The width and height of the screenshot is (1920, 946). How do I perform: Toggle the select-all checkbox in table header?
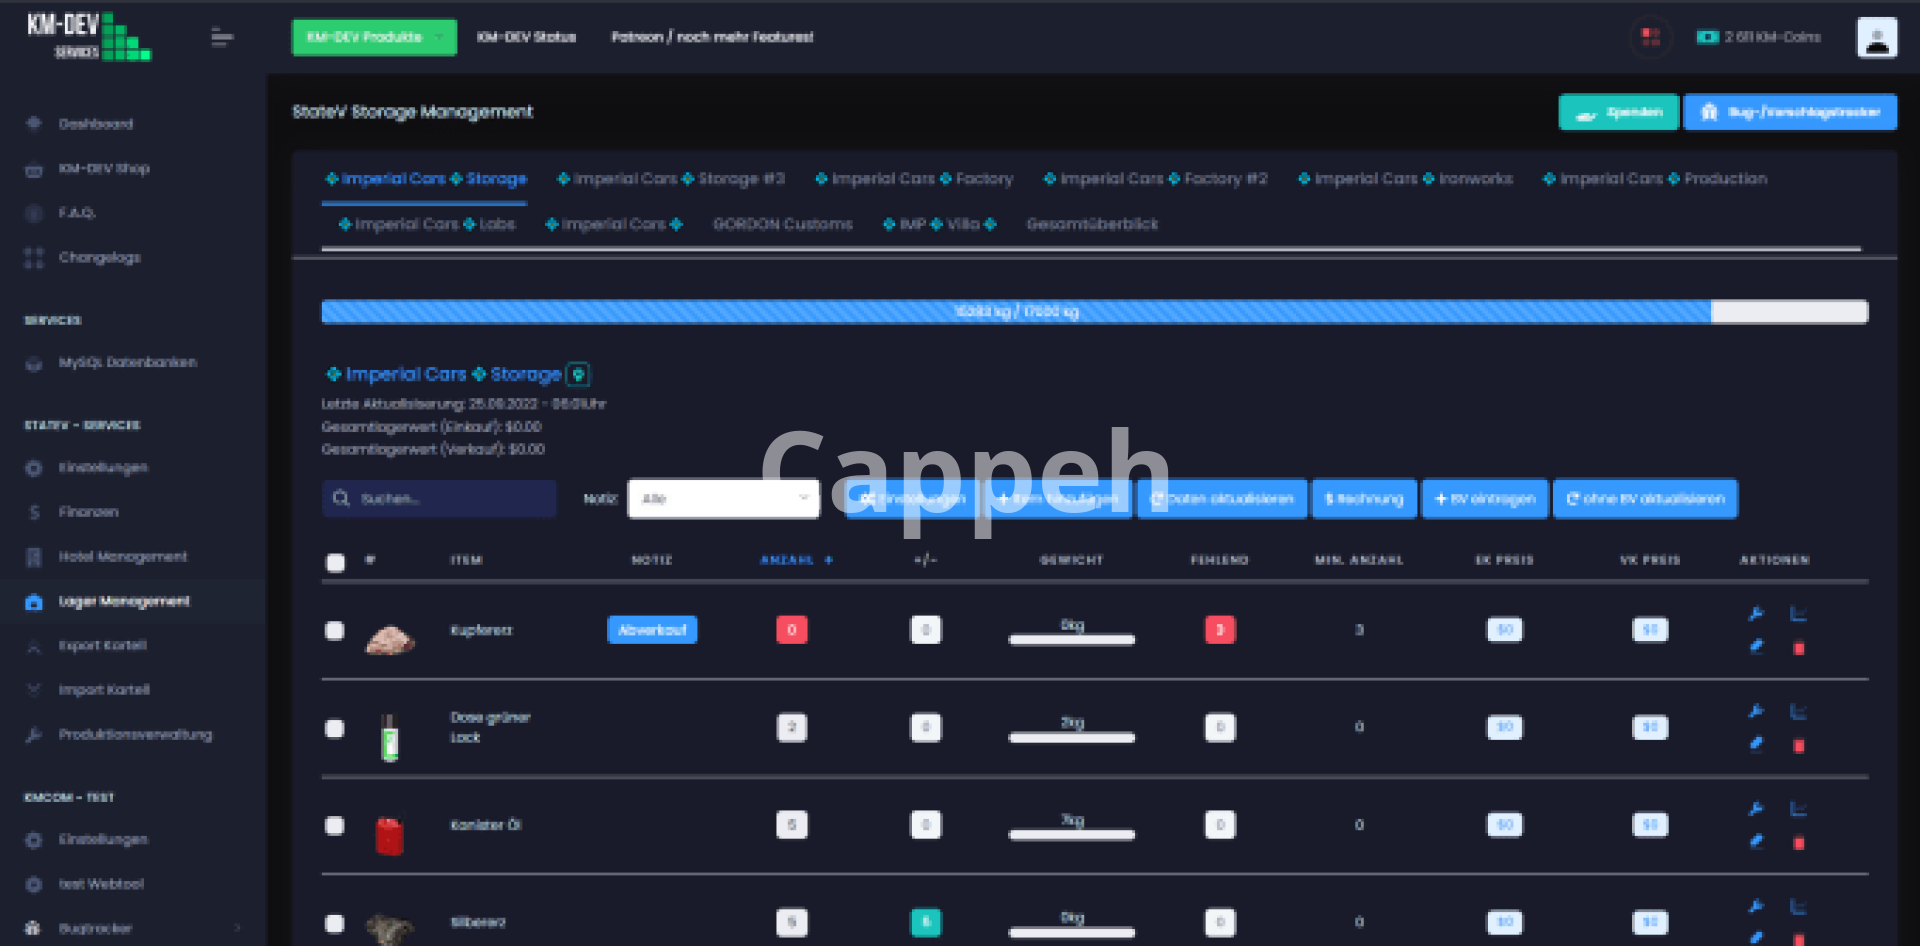click(335, 562)
